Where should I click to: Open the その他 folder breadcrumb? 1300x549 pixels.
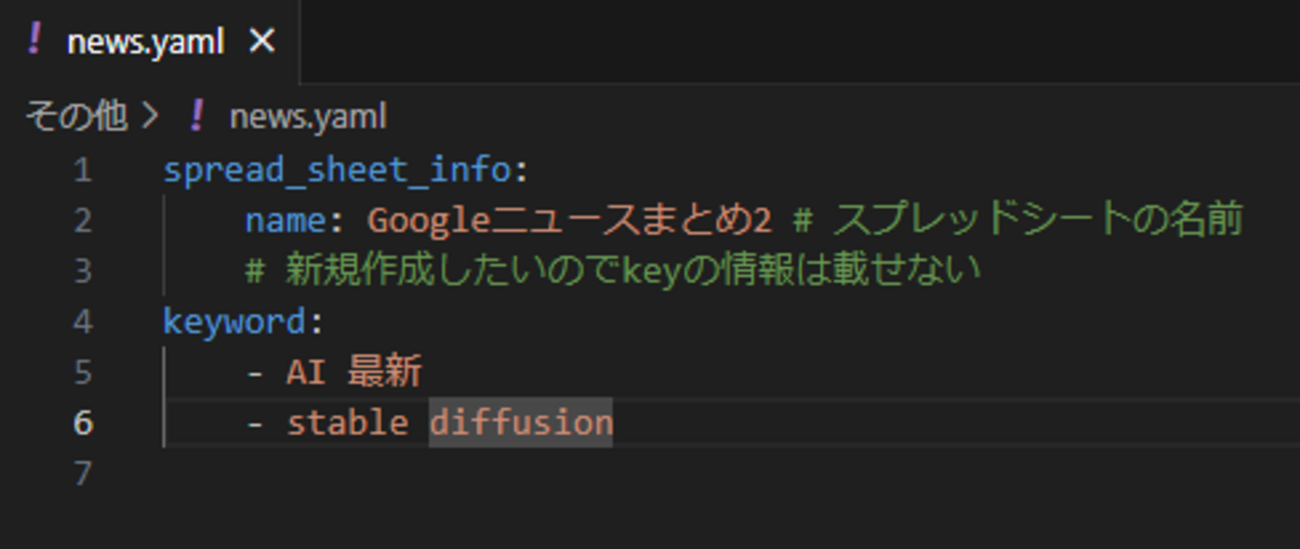click(76, 117)
